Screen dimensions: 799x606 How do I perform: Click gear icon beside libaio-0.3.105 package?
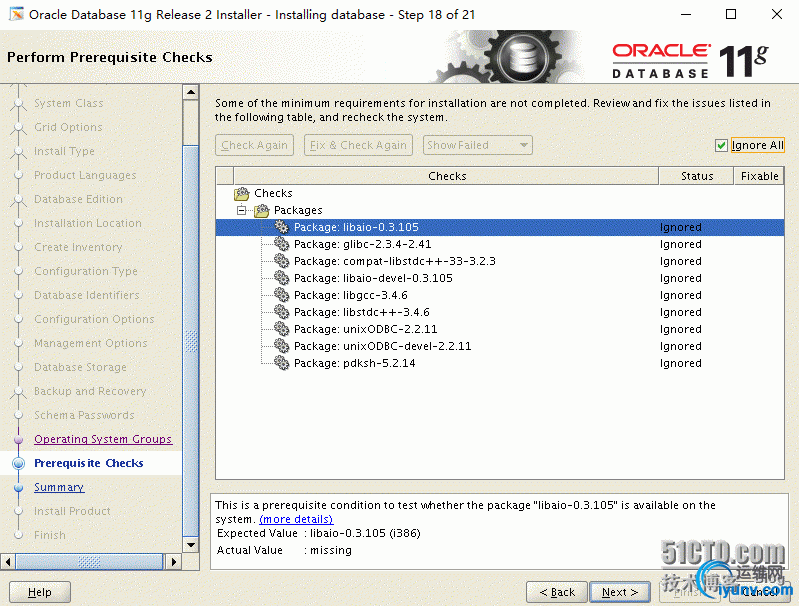click(x=281, y=227)
